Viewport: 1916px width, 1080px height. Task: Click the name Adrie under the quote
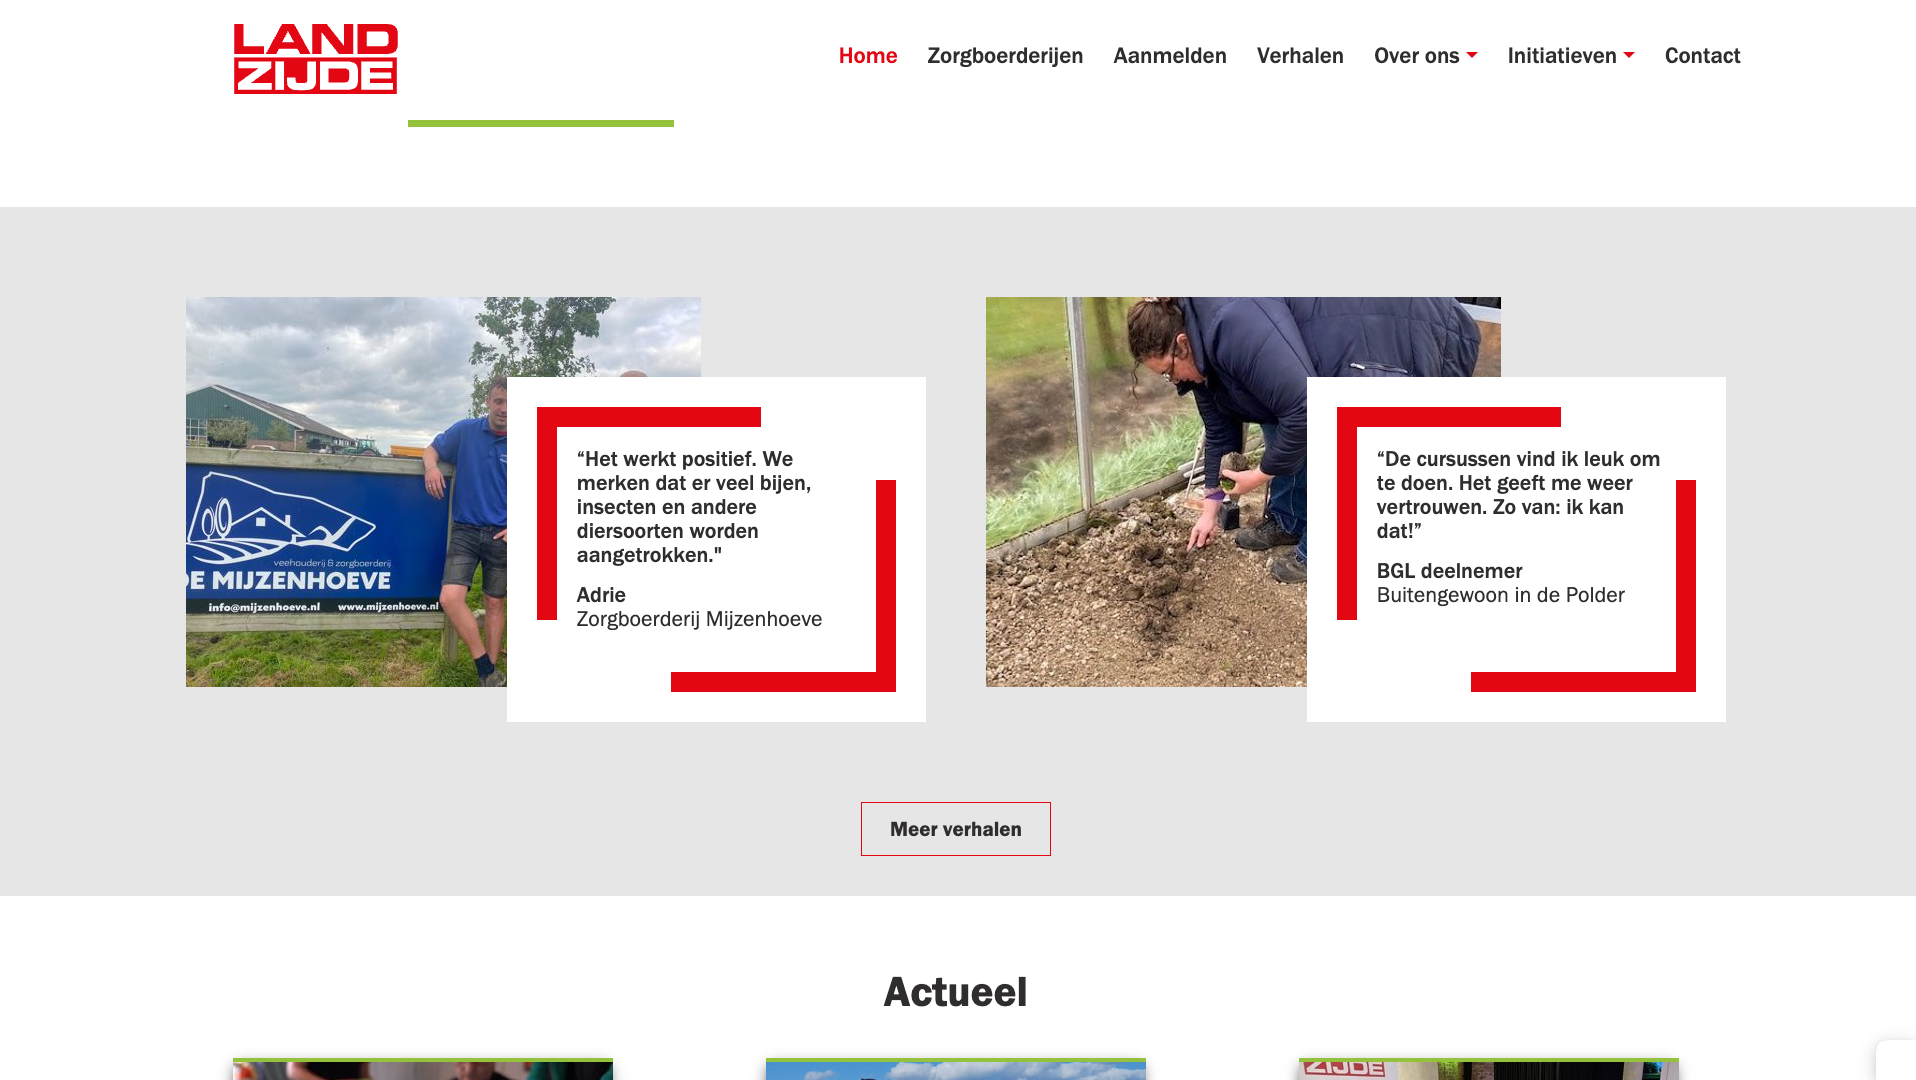pos(601,595)
